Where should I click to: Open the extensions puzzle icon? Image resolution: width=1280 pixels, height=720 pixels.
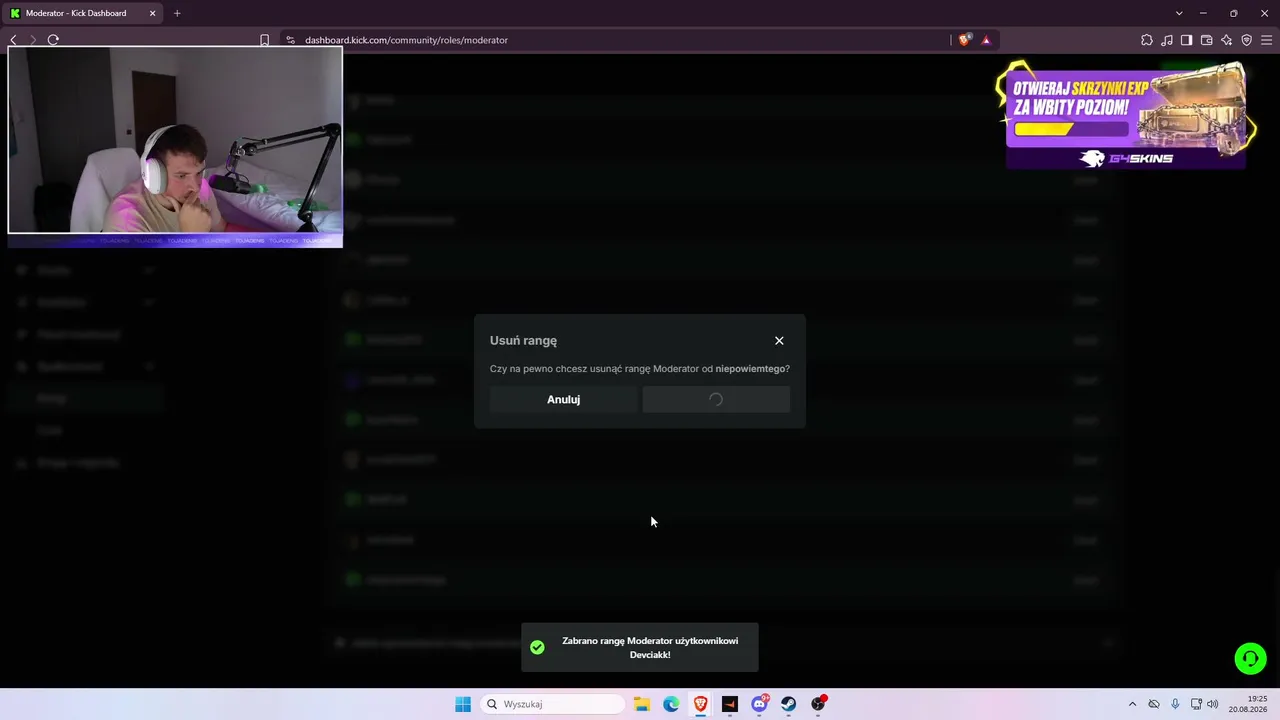tap(1147, 40)
